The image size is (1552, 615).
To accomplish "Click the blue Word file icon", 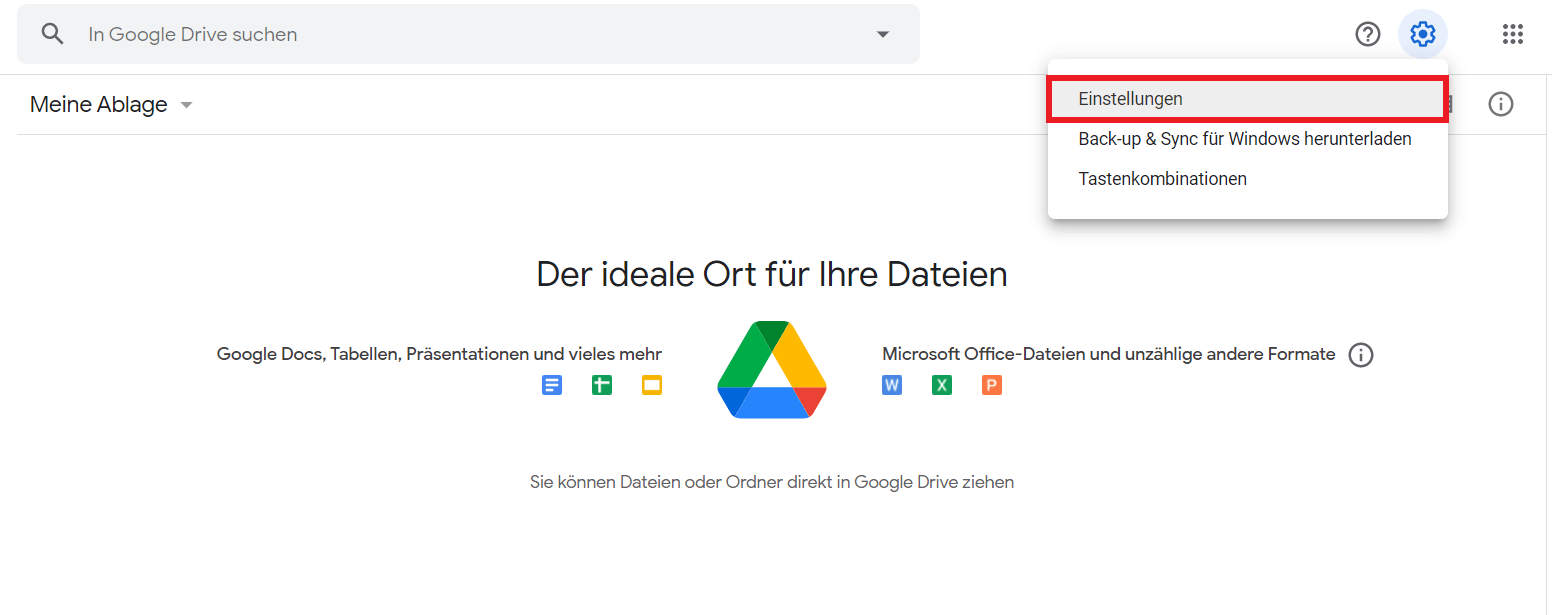I will click(x=892, y=385).
